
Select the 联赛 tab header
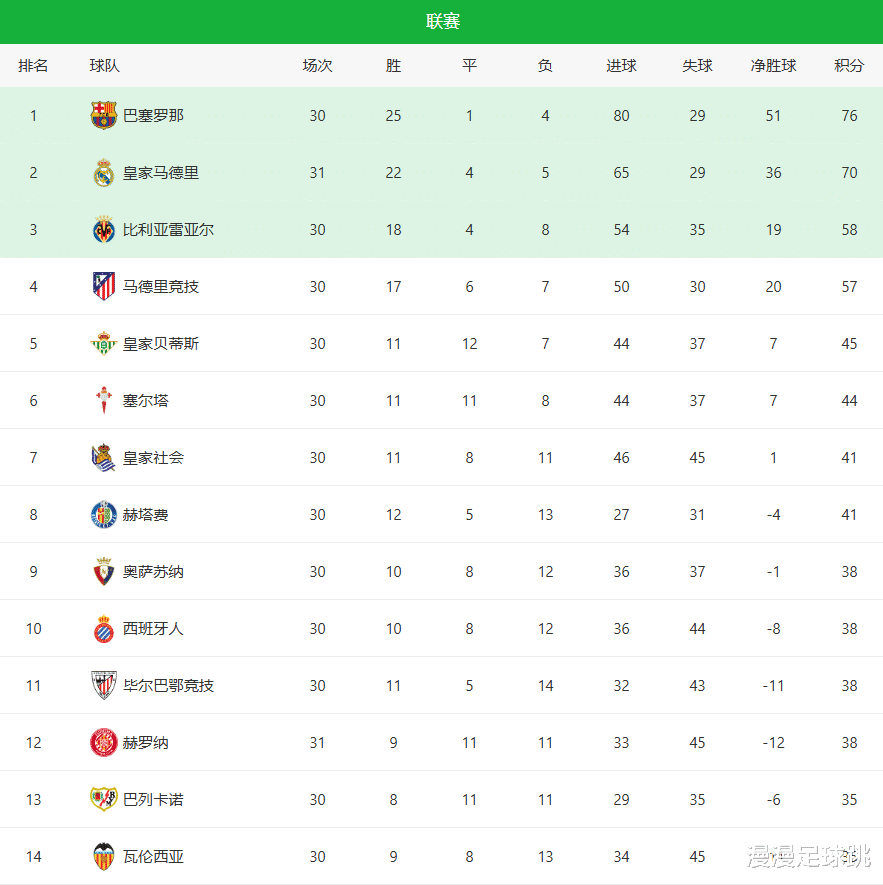tap(442, 22)
